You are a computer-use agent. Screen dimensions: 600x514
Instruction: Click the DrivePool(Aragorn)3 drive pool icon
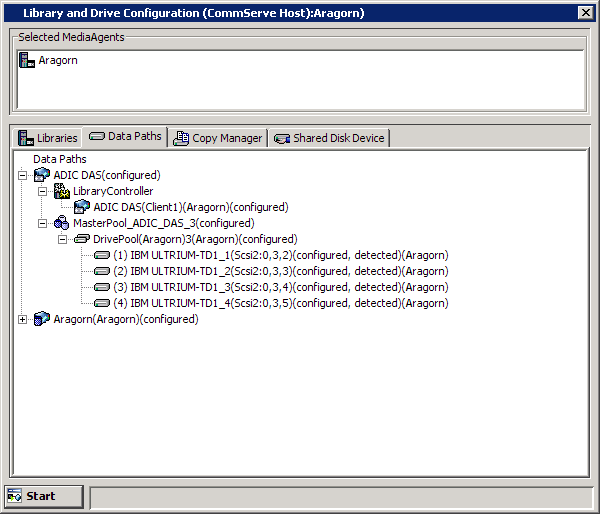[82, 239]
